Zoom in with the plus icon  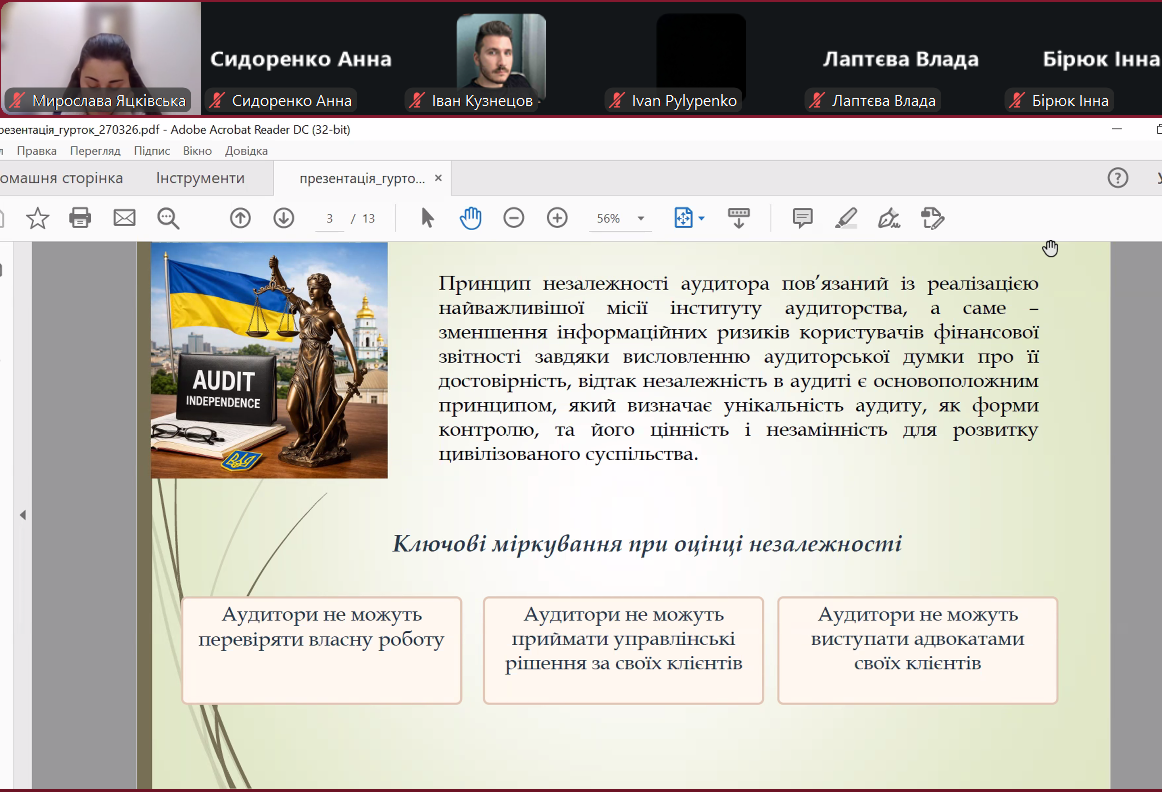pyautogui.click(x=557, y=218)
